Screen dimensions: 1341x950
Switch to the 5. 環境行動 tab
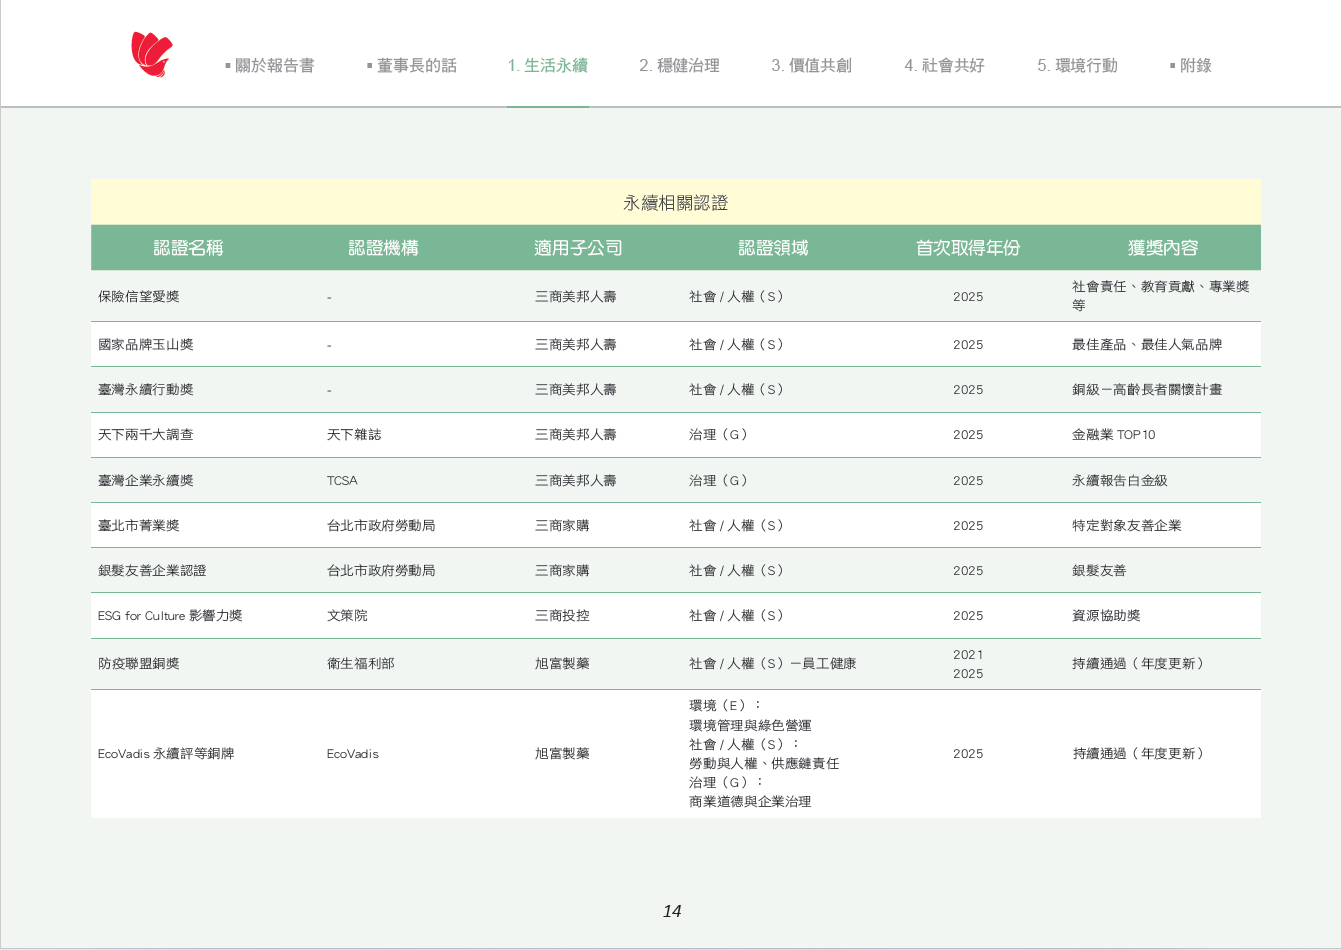[x=1078, y=66]
